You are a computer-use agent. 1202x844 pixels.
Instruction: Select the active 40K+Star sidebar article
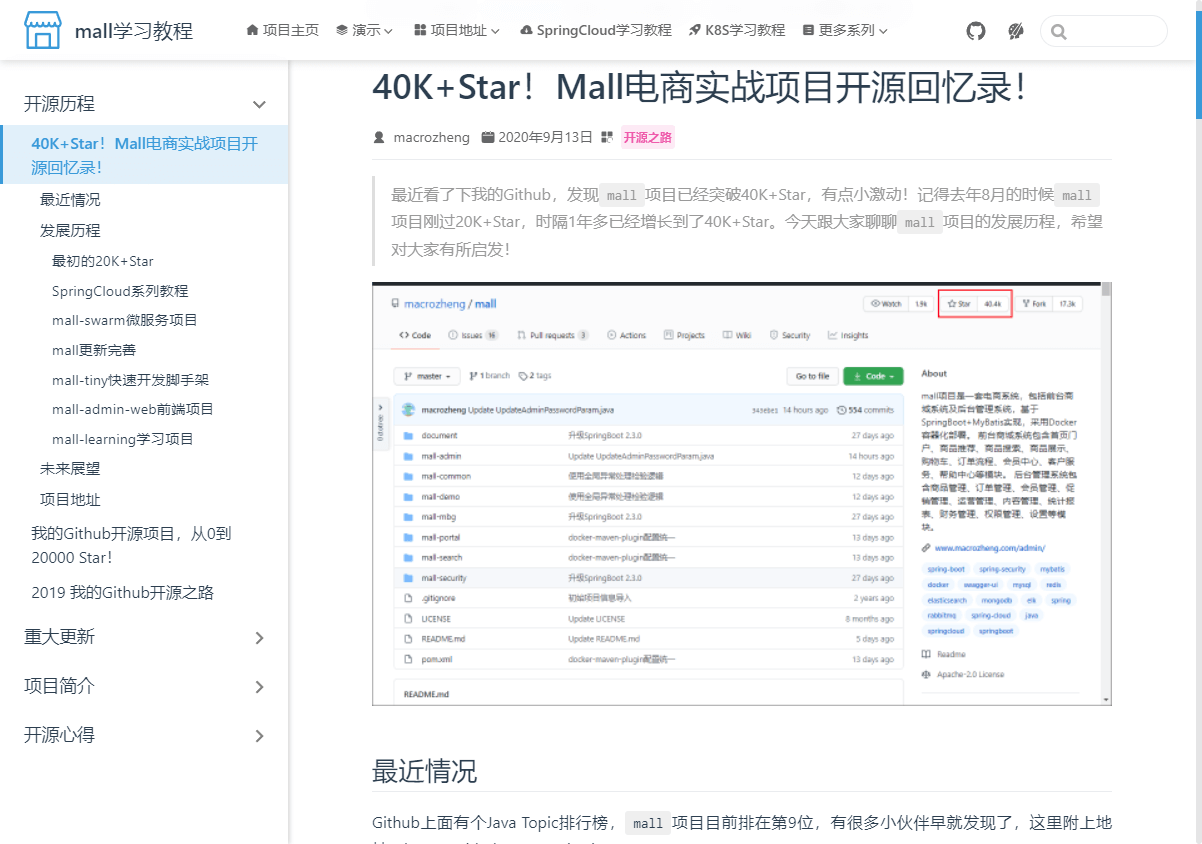coord(145,155)
